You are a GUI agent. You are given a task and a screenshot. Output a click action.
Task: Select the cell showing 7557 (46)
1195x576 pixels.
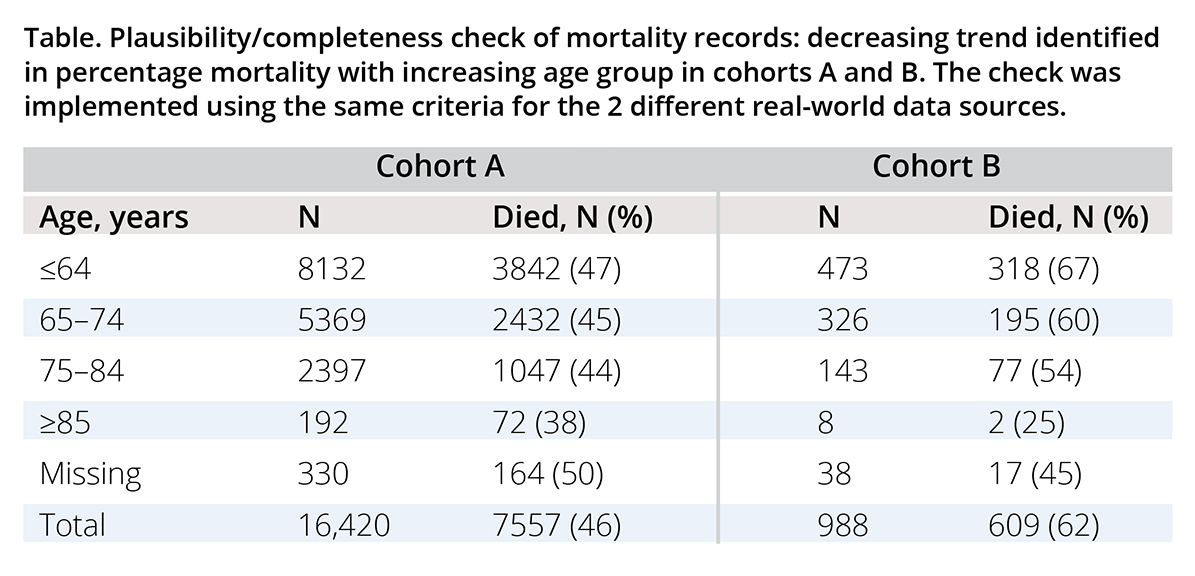[558, 524]
